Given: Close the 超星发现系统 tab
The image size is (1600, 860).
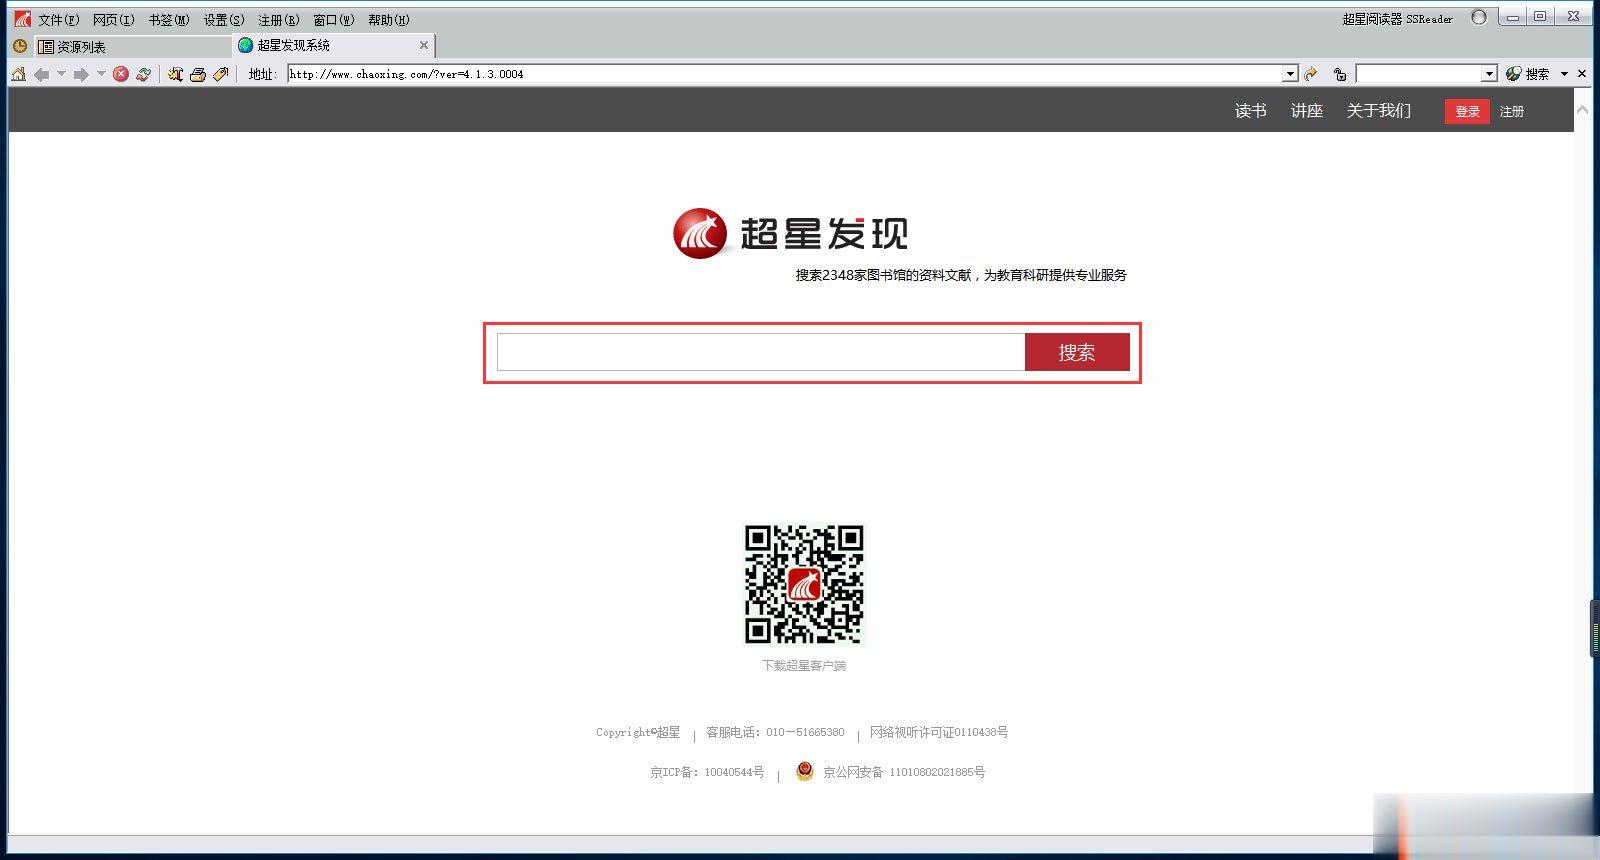Looking at the screenshot, I should pos(424,45).
